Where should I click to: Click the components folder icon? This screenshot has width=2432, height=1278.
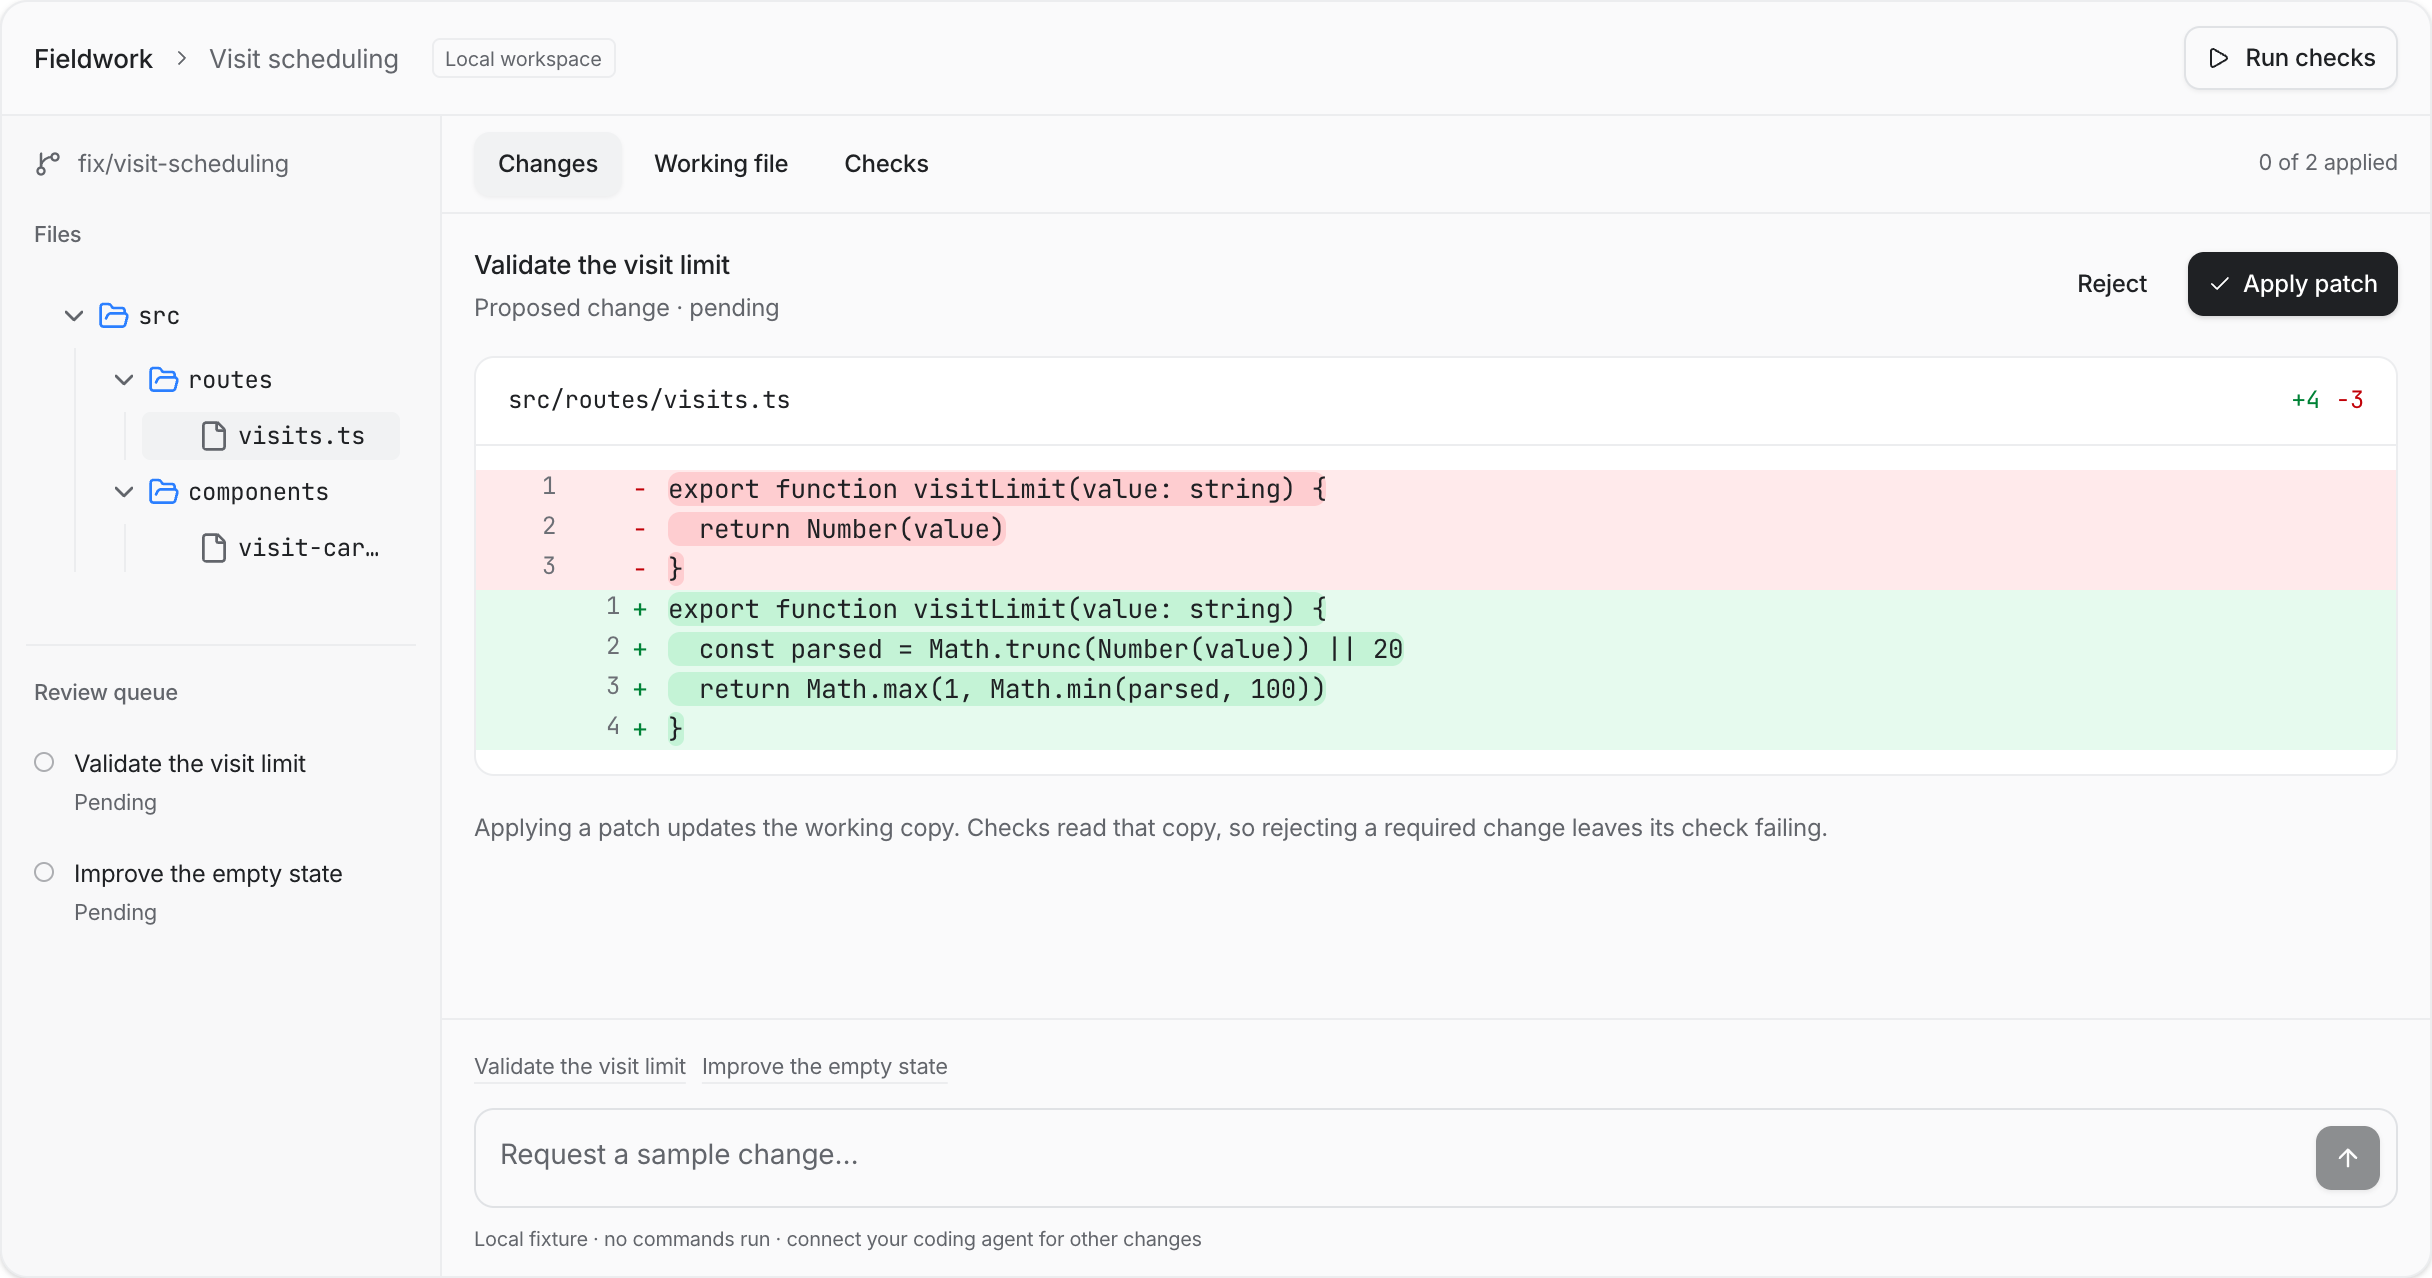163,492
